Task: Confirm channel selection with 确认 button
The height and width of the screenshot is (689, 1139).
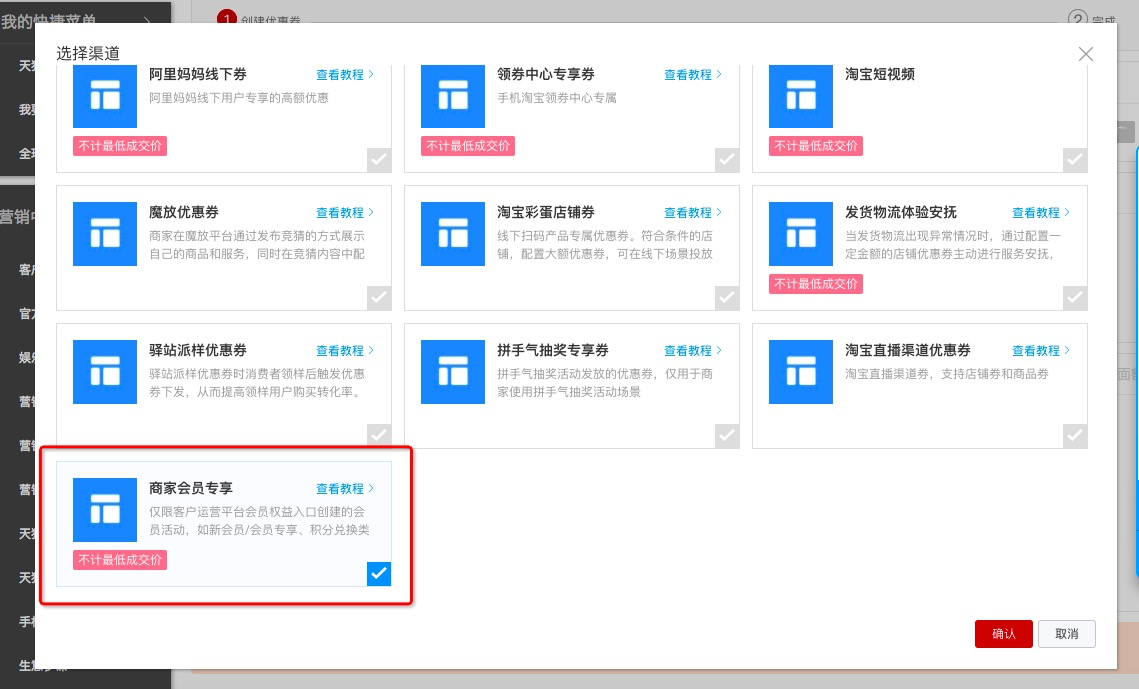Action: pos(1003,634)
